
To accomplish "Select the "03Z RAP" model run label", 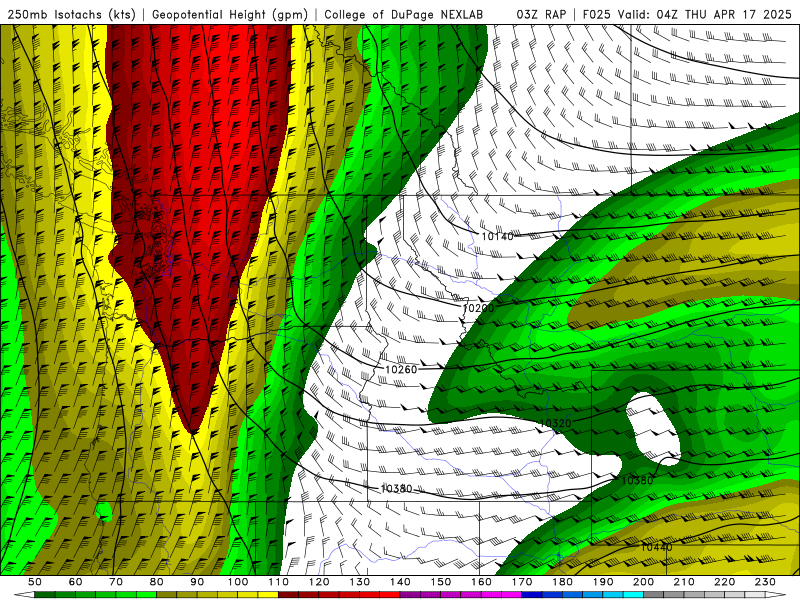I will (541, 14).
